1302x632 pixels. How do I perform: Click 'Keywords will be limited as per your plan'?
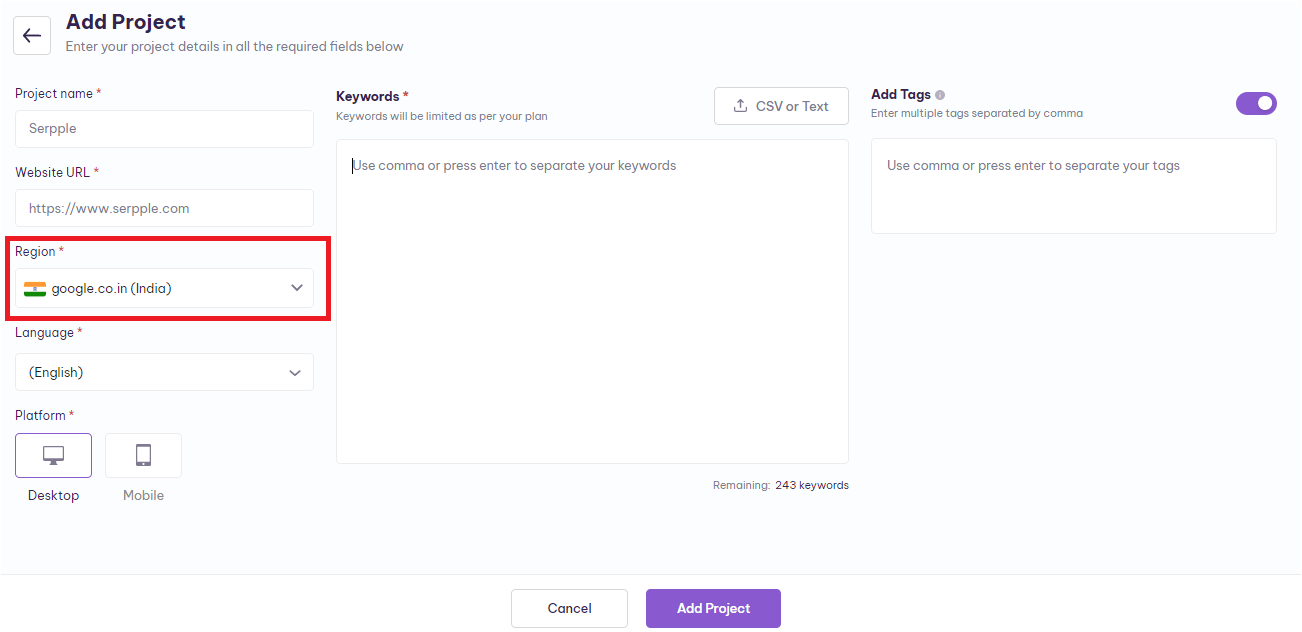tap(441, 116)
